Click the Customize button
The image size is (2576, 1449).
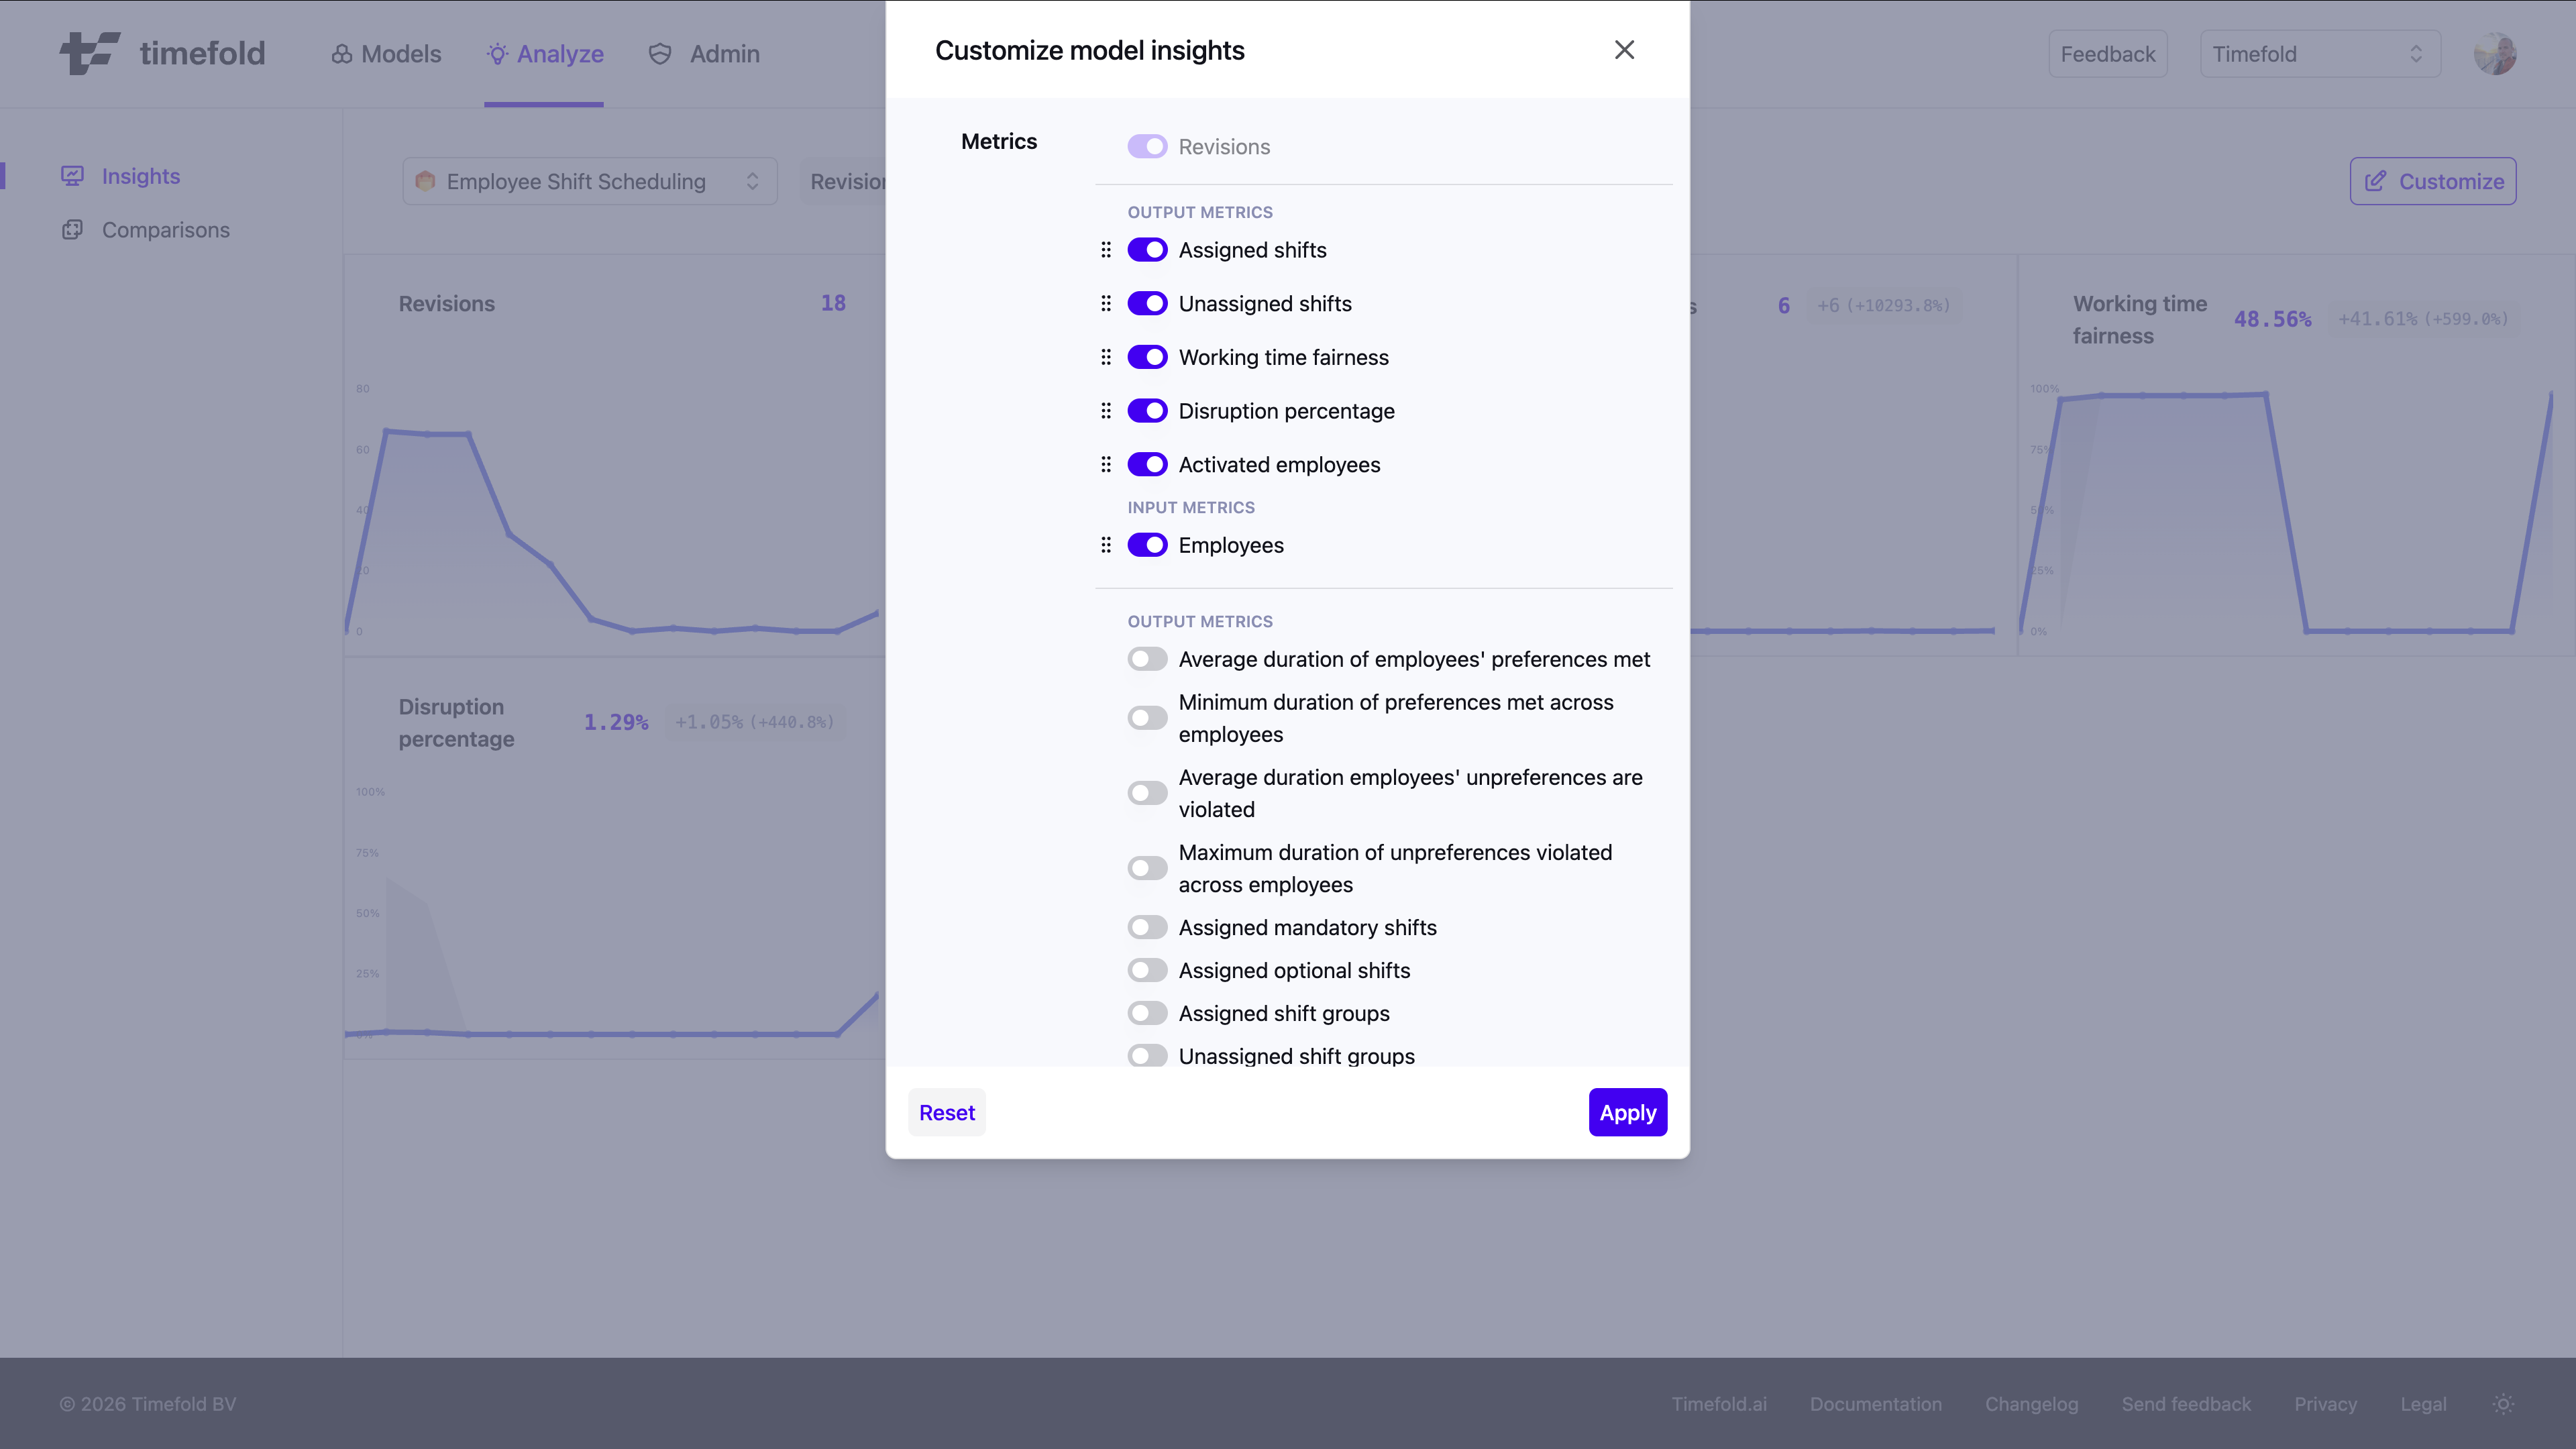pos(2433,181)
